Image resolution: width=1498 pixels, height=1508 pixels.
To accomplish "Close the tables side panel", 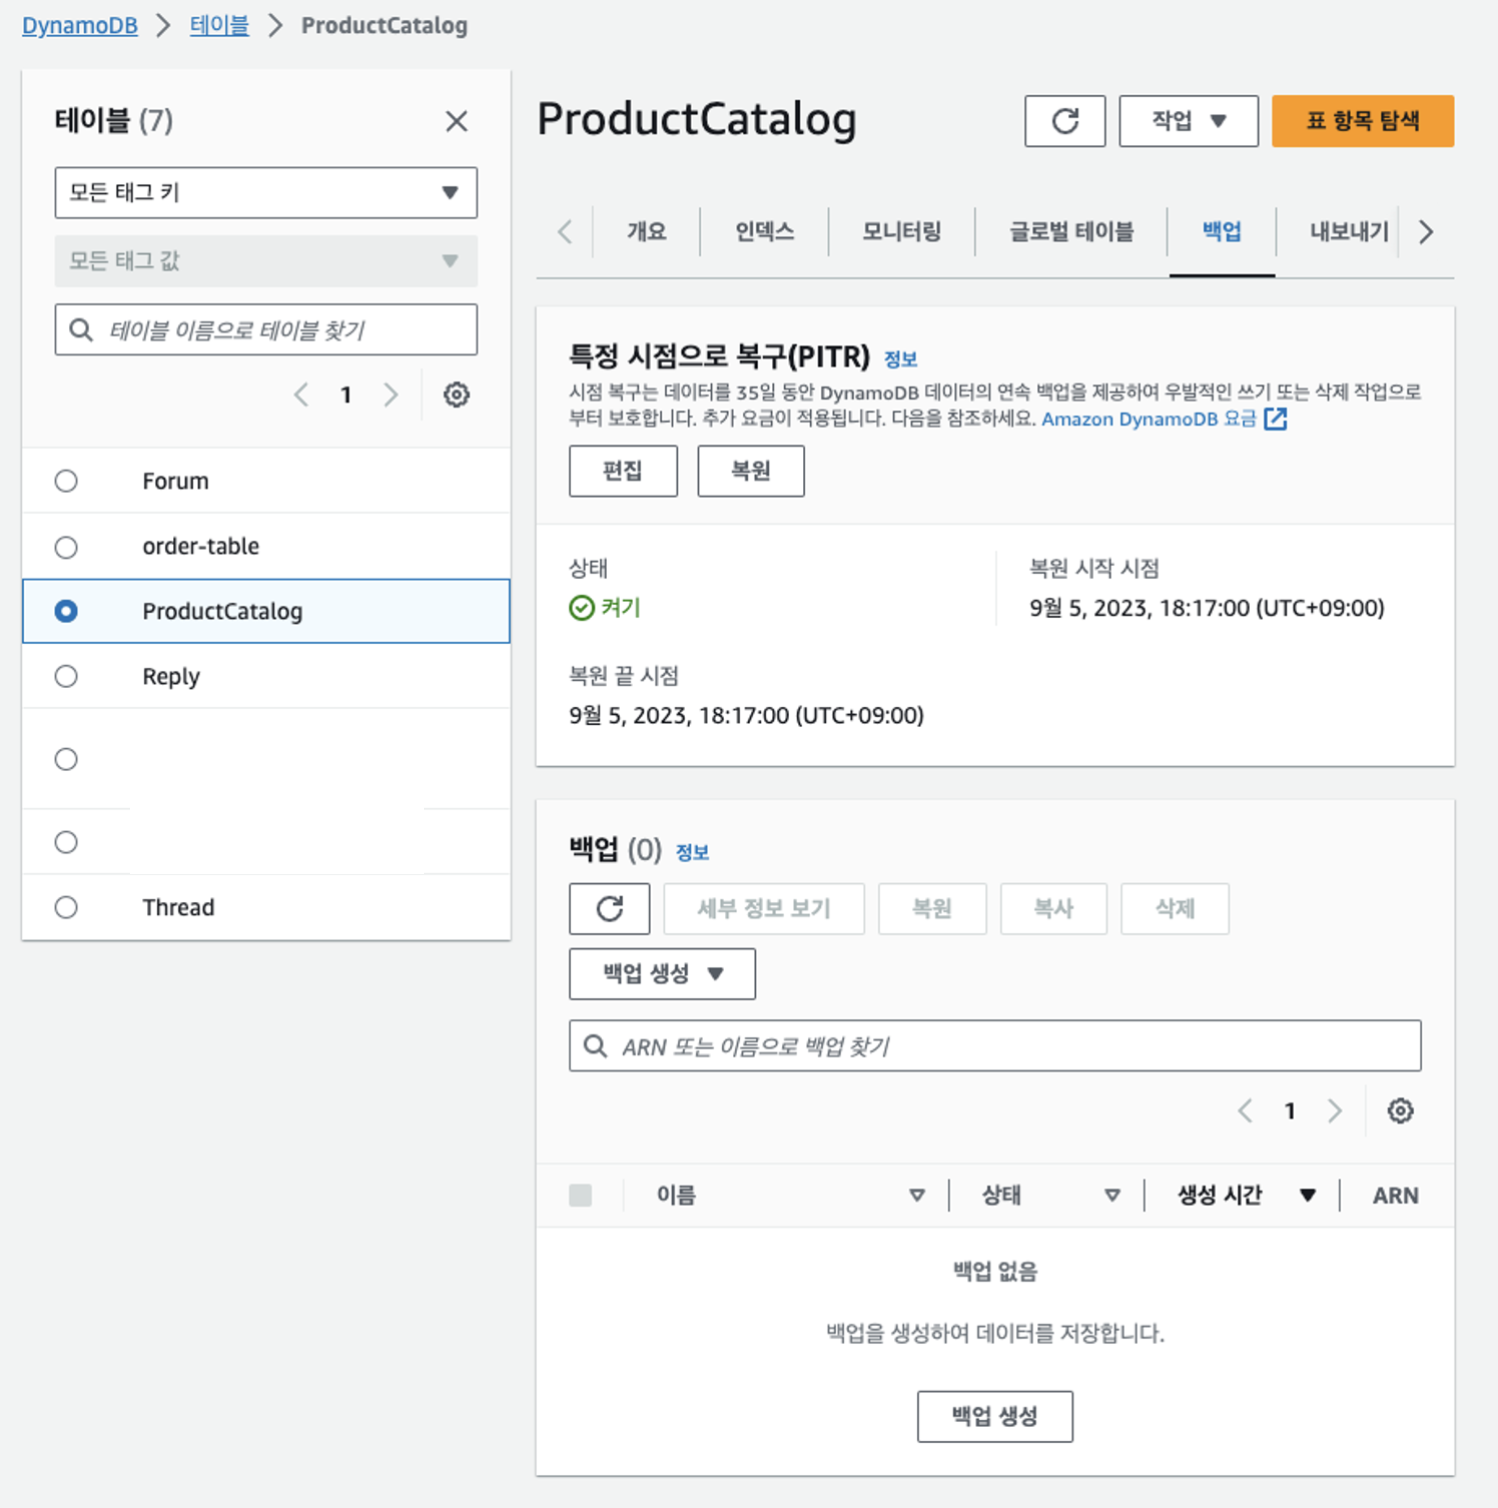I will click(x=456, y=121).
